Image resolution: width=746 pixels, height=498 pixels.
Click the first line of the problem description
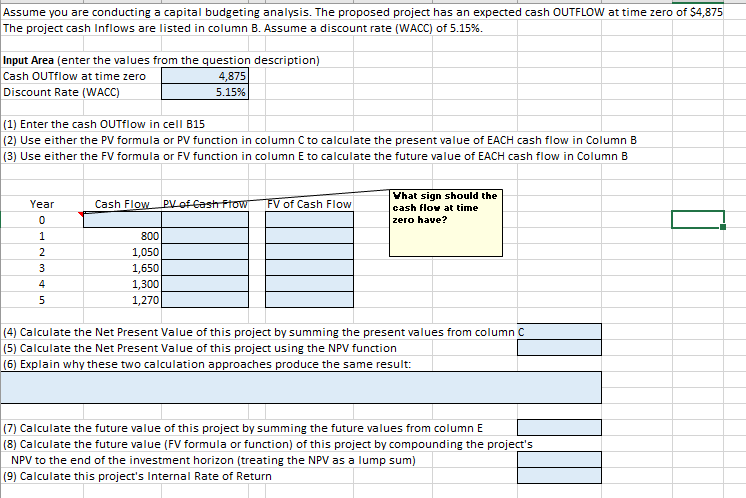(363, 12)
